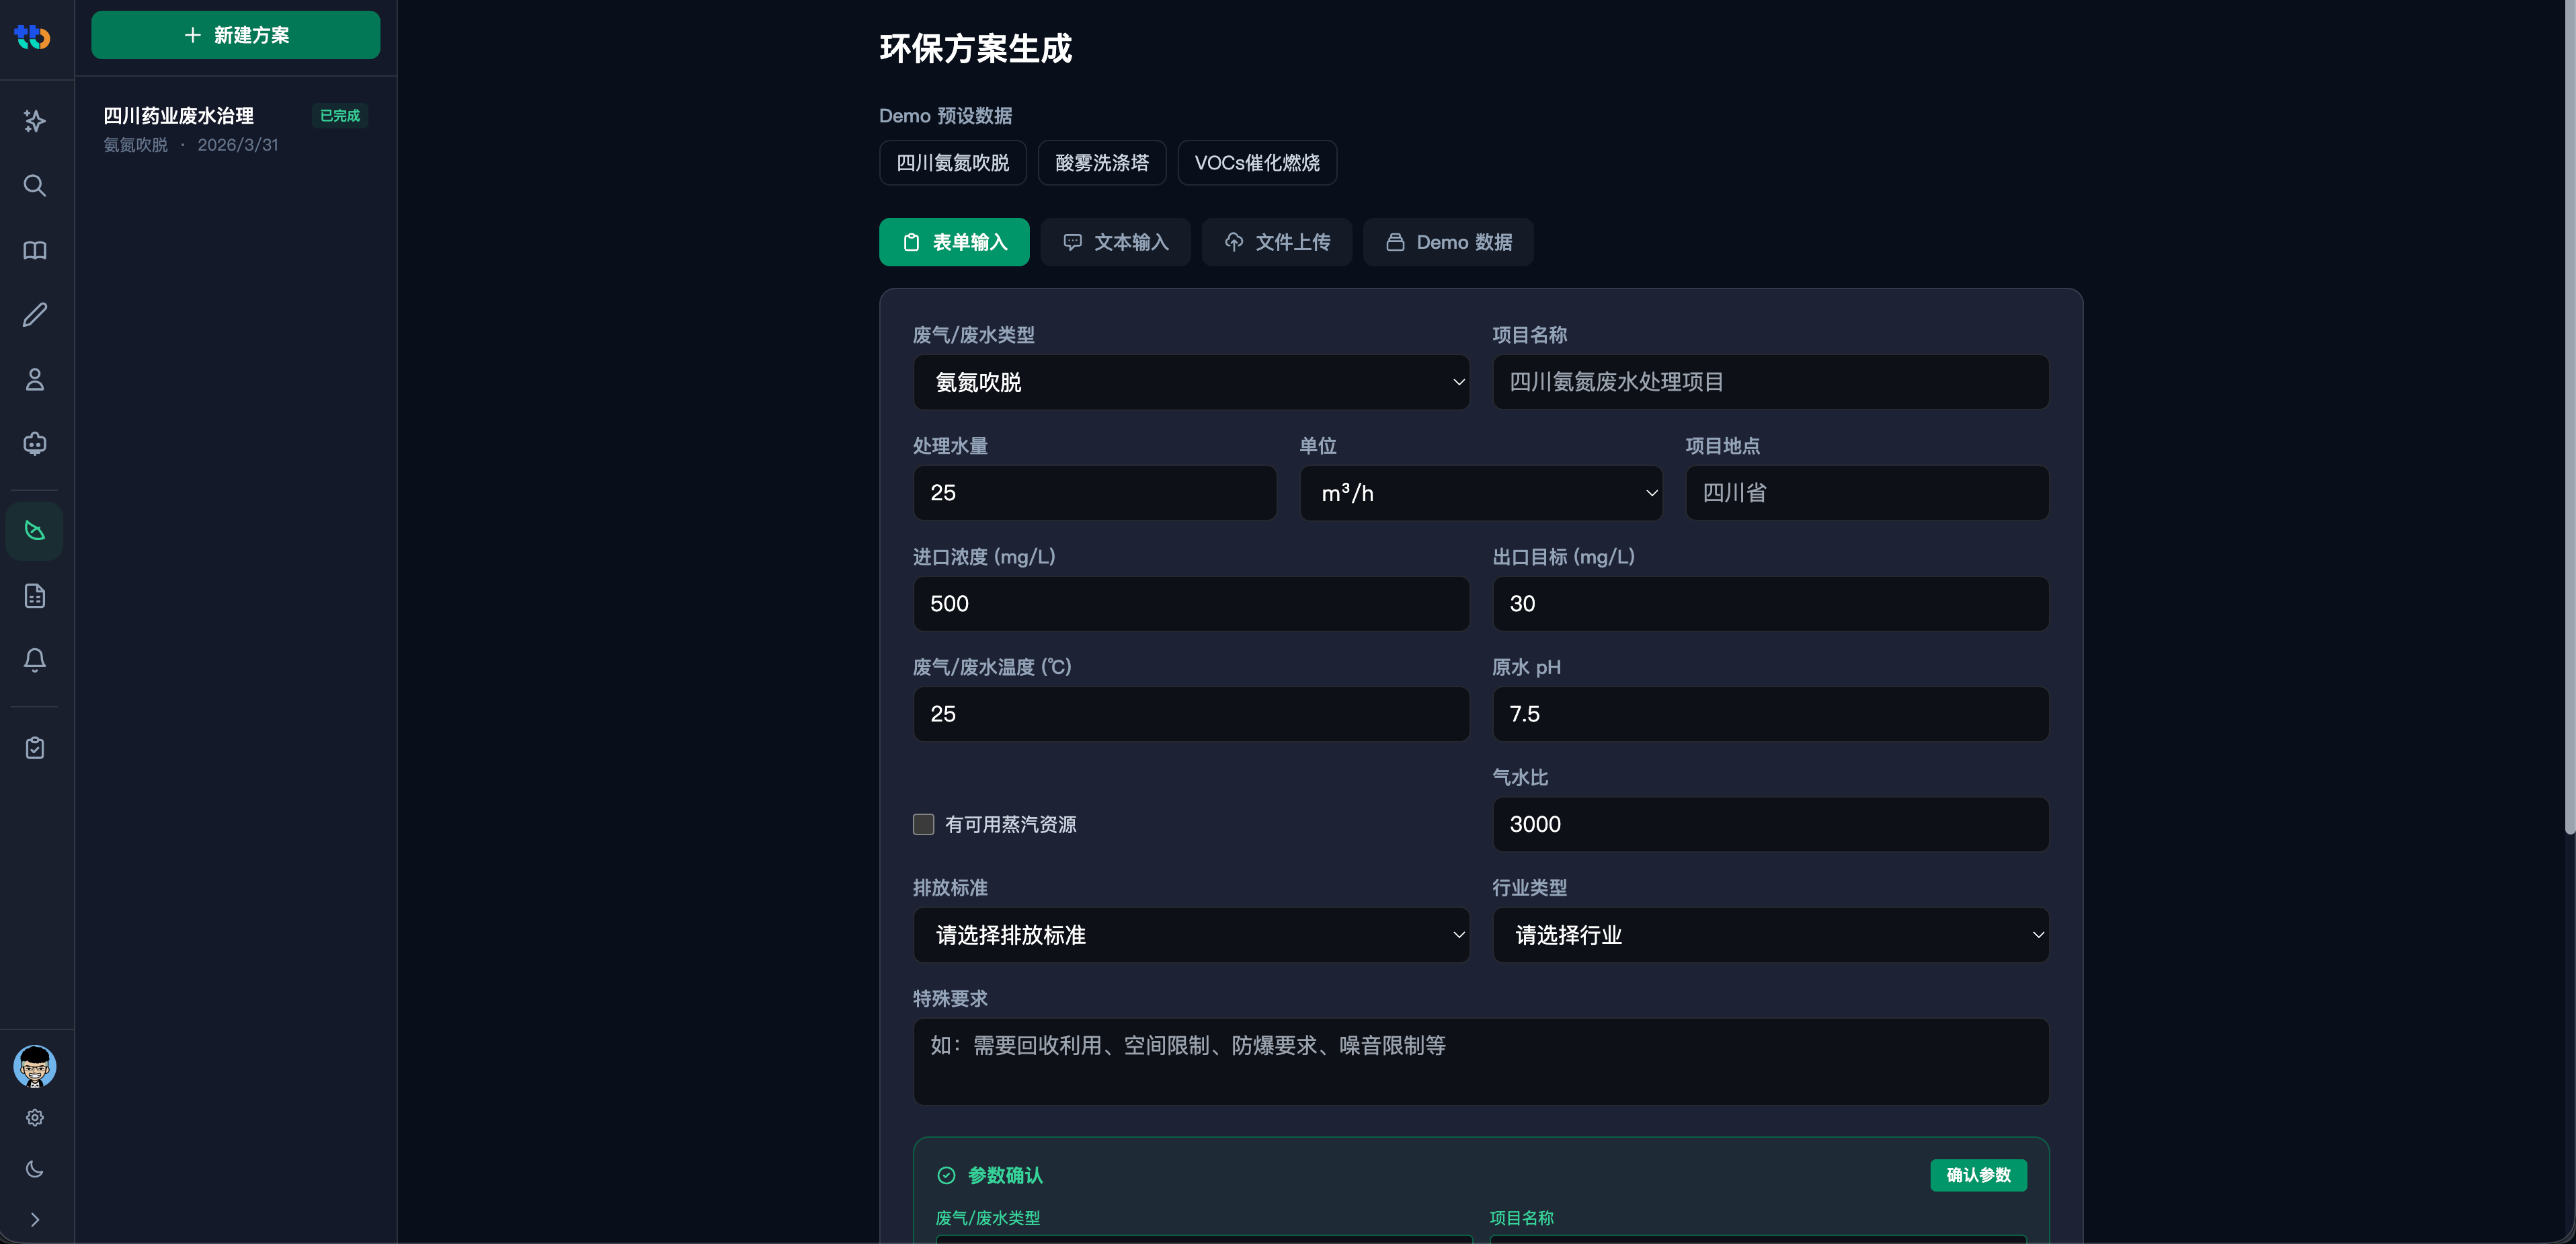This screenshot has width=2576, height=1244.
Task: Open notifications via the bell icon
Action: click(35, 660)
